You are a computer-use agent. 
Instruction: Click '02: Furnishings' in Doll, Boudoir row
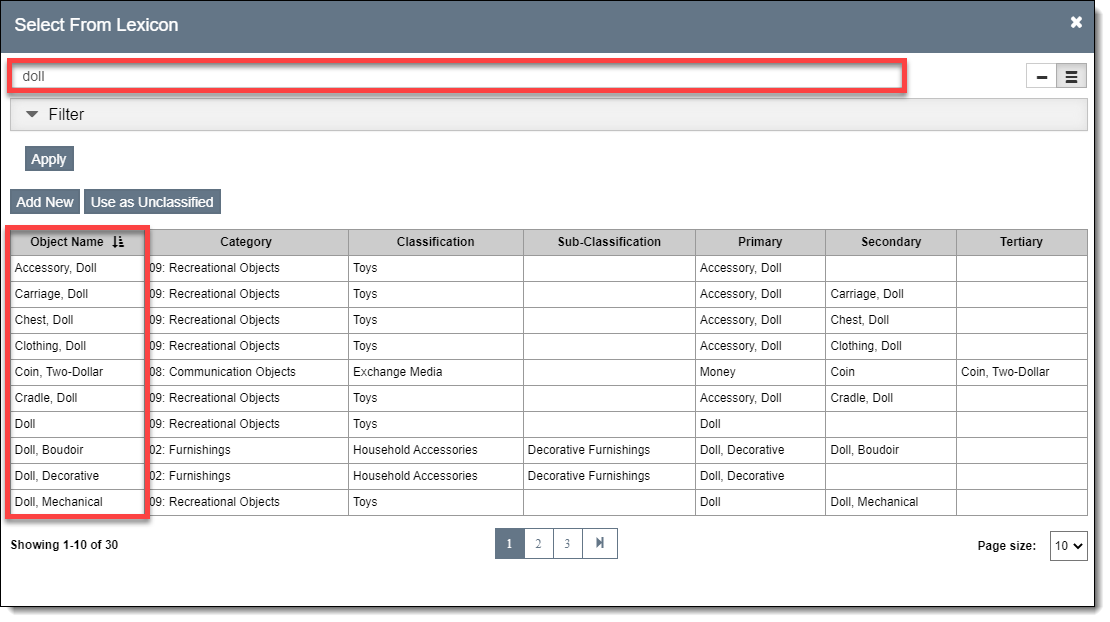[x=190, y=450]
